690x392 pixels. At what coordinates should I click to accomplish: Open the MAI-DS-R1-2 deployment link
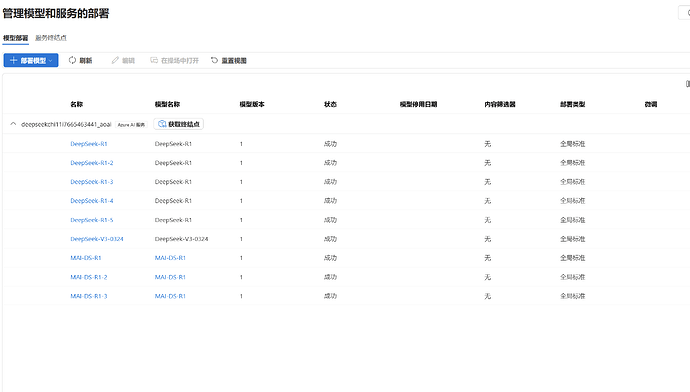pyautogui.click(x=89, y=277)
